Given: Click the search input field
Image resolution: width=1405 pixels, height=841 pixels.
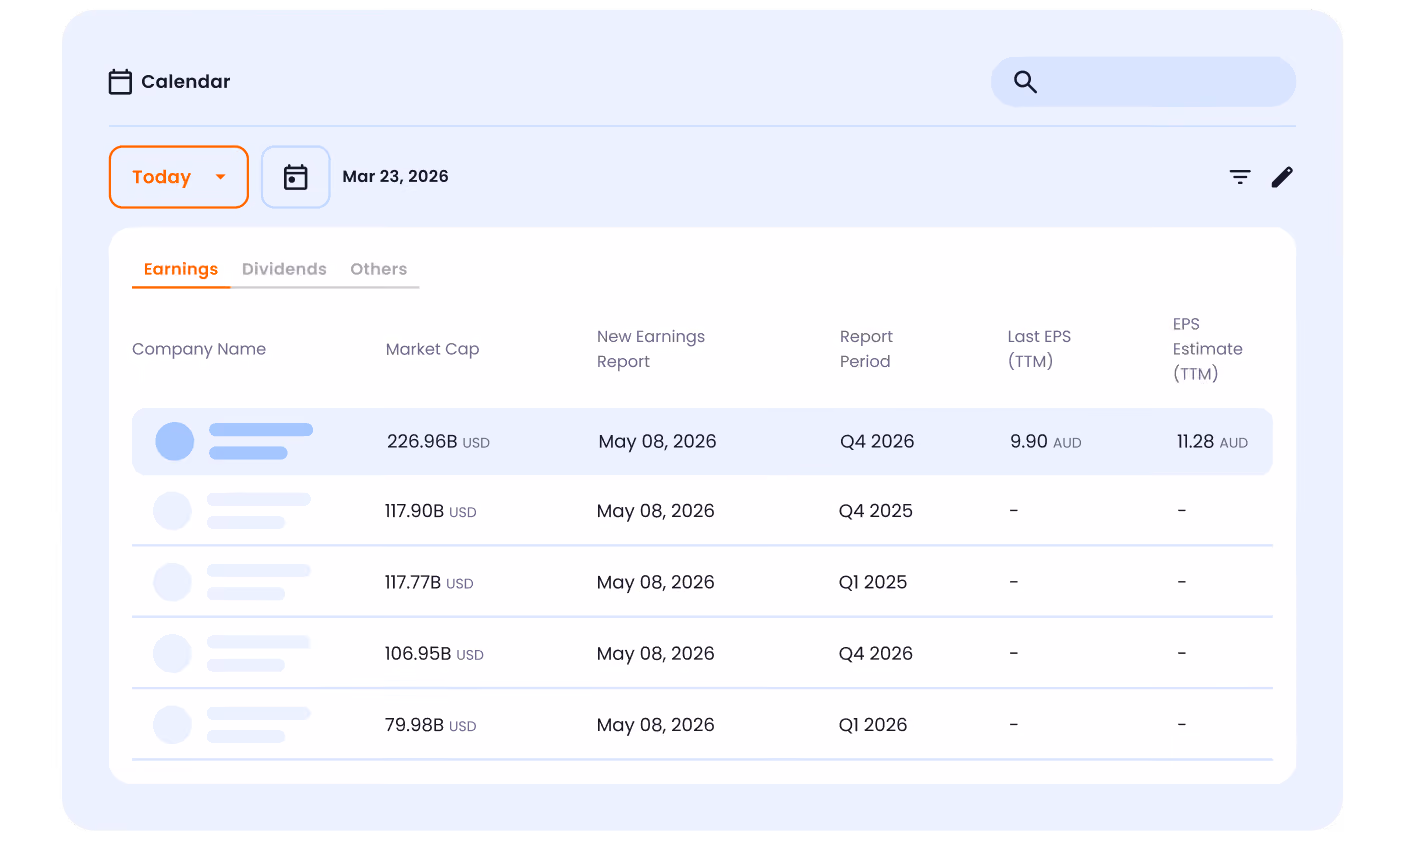Looking at the screenshot, I should click(1143, 82).
